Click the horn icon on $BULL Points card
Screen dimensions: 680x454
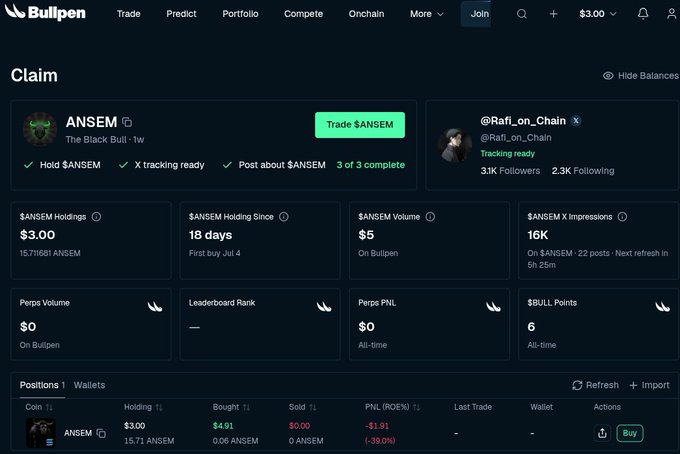point(662,307)
